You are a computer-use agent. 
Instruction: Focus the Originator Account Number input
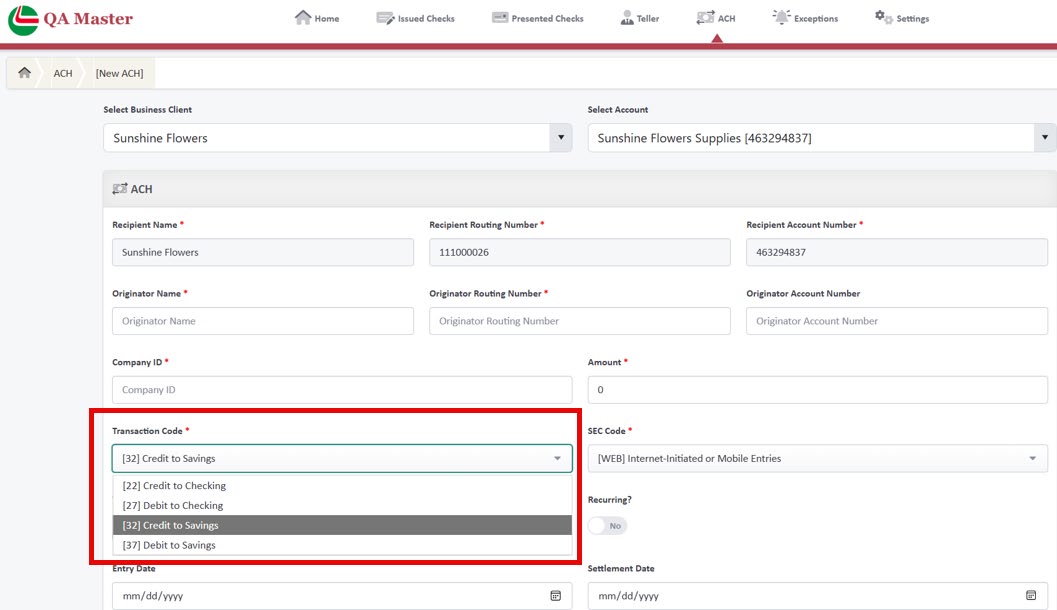897,321
